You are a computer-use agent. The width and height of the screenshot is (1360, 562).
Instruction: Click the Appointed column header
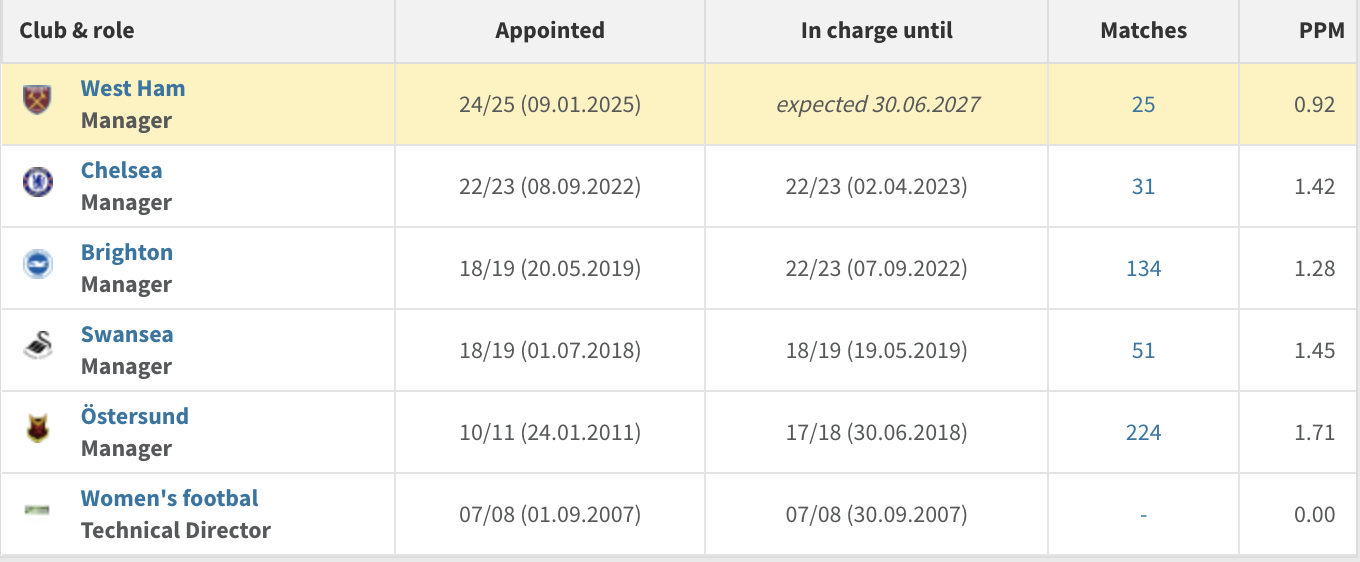pos(549,31)
